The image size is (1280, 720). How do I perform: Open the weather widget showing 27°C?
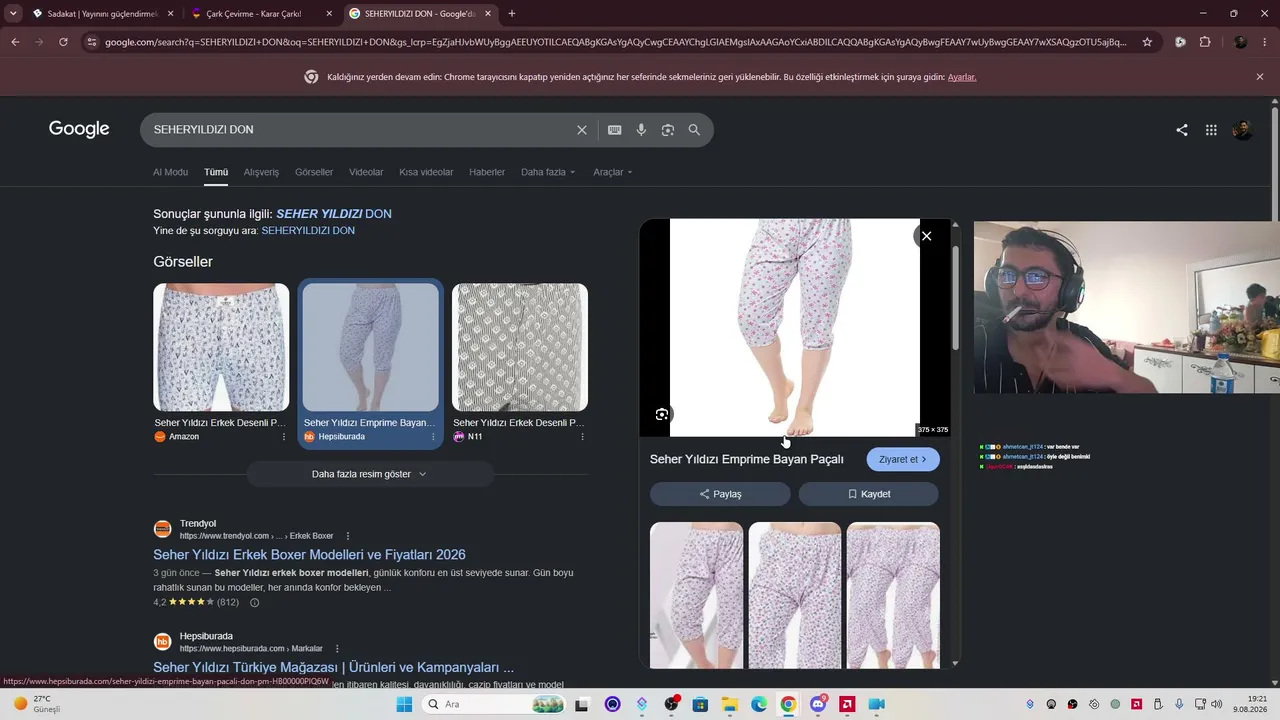38,704
